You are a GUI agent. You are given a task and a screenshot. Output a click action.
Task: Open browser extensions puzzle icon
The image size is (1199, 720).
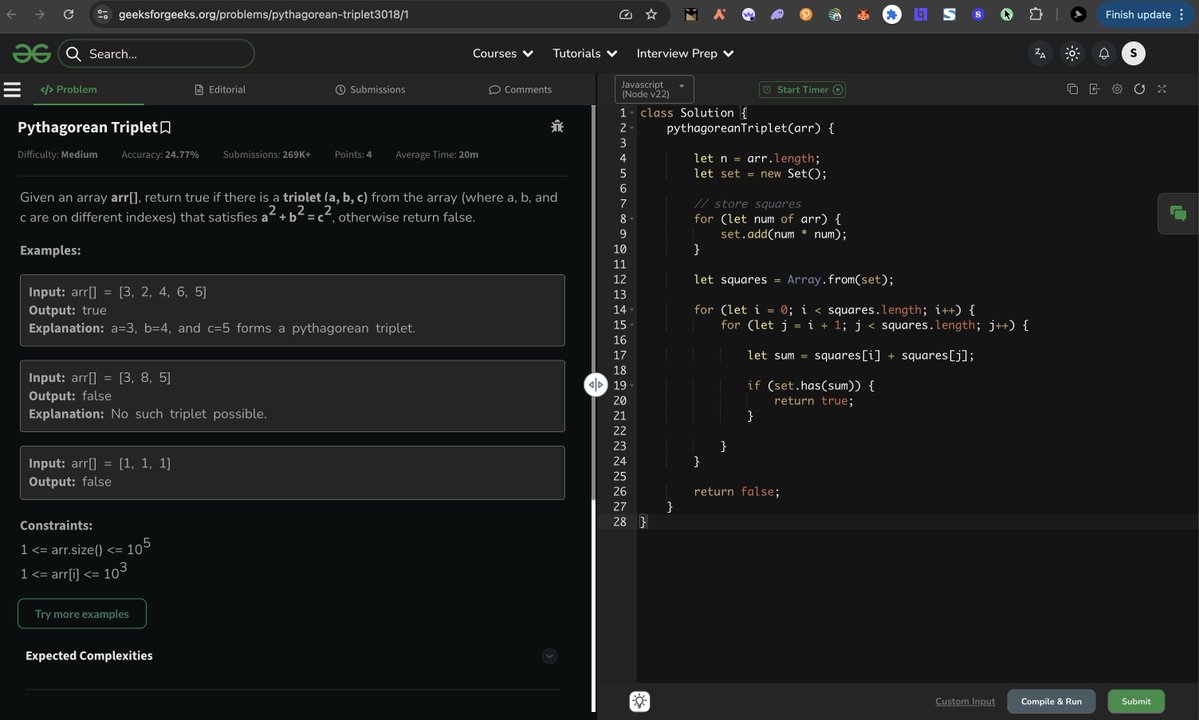point(1035,15)
